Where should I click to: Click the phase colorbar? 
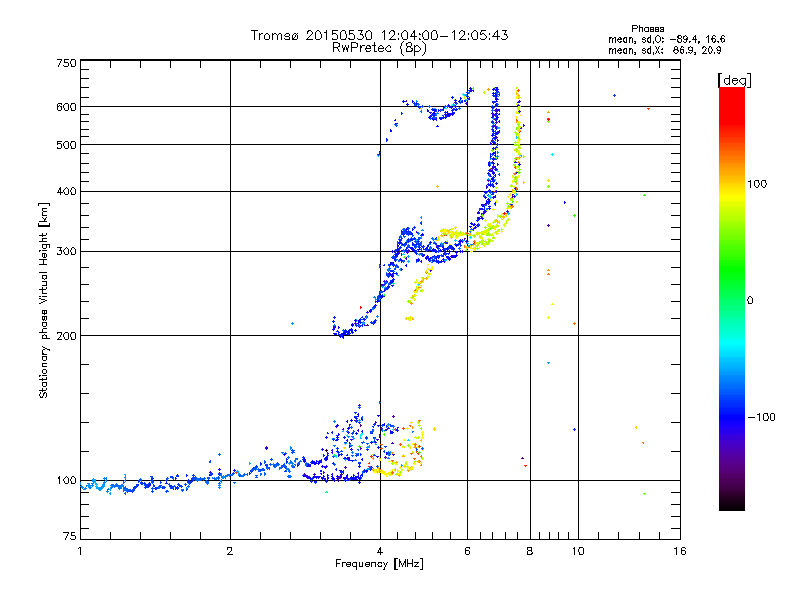[x=732, y=299]
